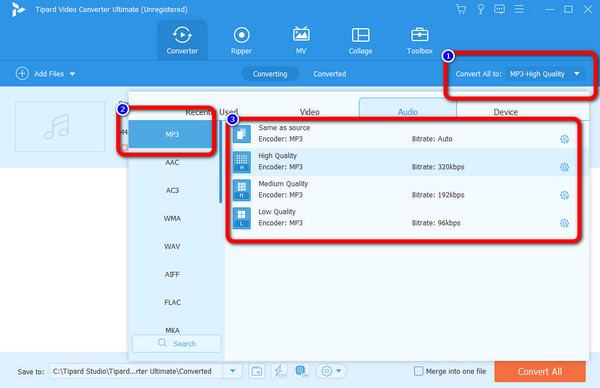
Task: Click the Low Quality profile icon
Action: (x=241, y=218)
